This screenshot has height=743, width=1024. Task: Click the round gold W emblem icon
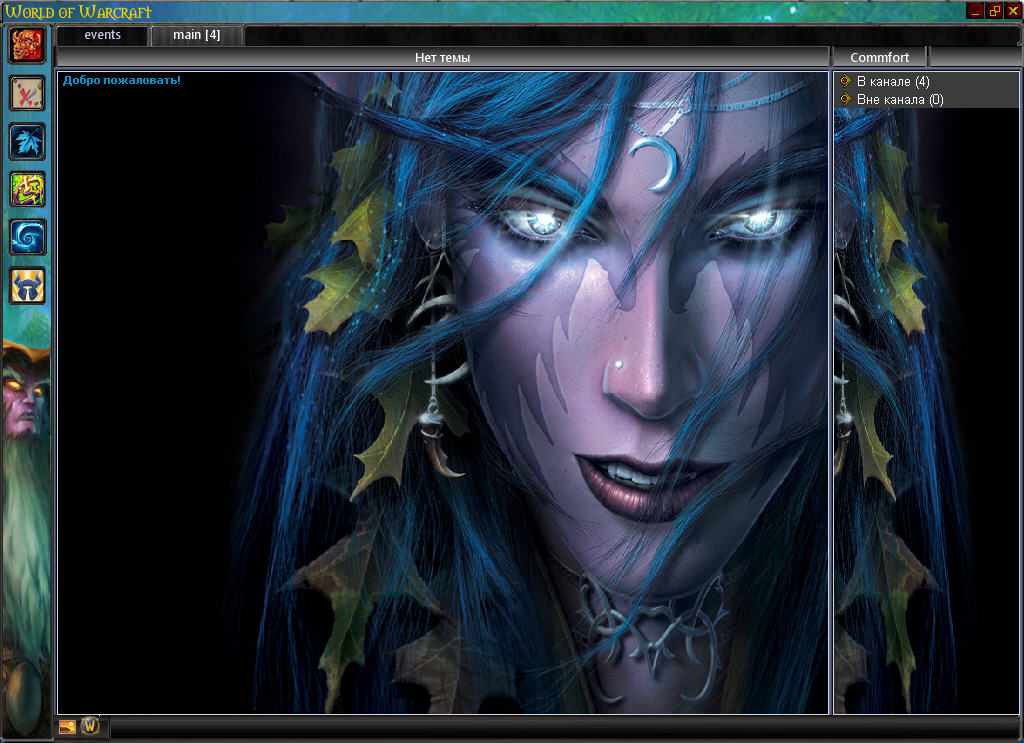[90, 726]
